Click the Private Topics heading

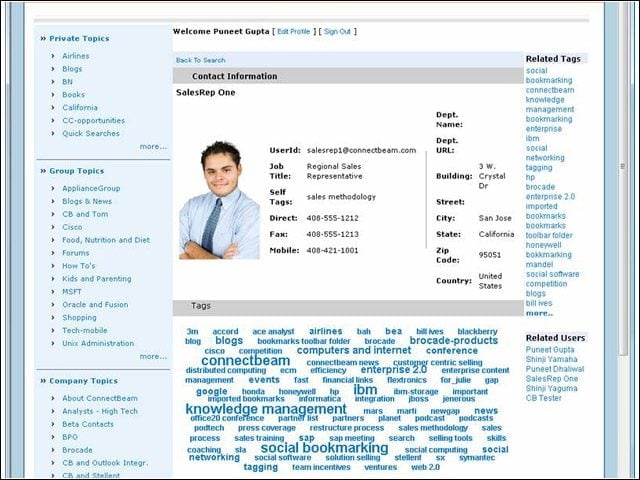click(79, 39)
